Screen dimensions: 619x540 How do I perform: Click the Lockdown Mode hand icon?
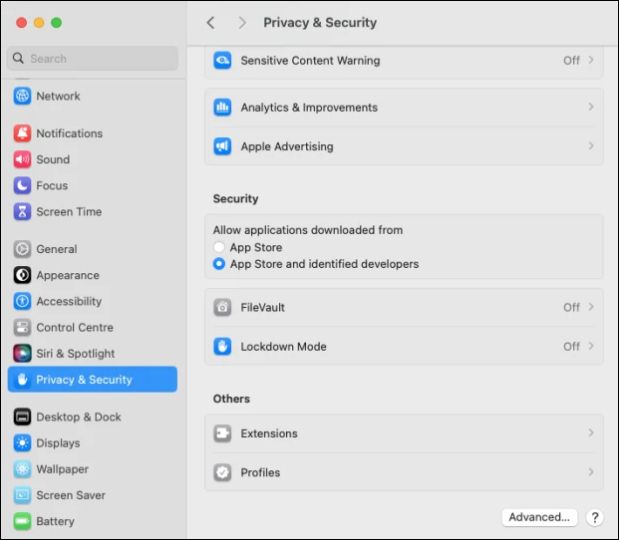pyautogui.click(x=222, y=347)
